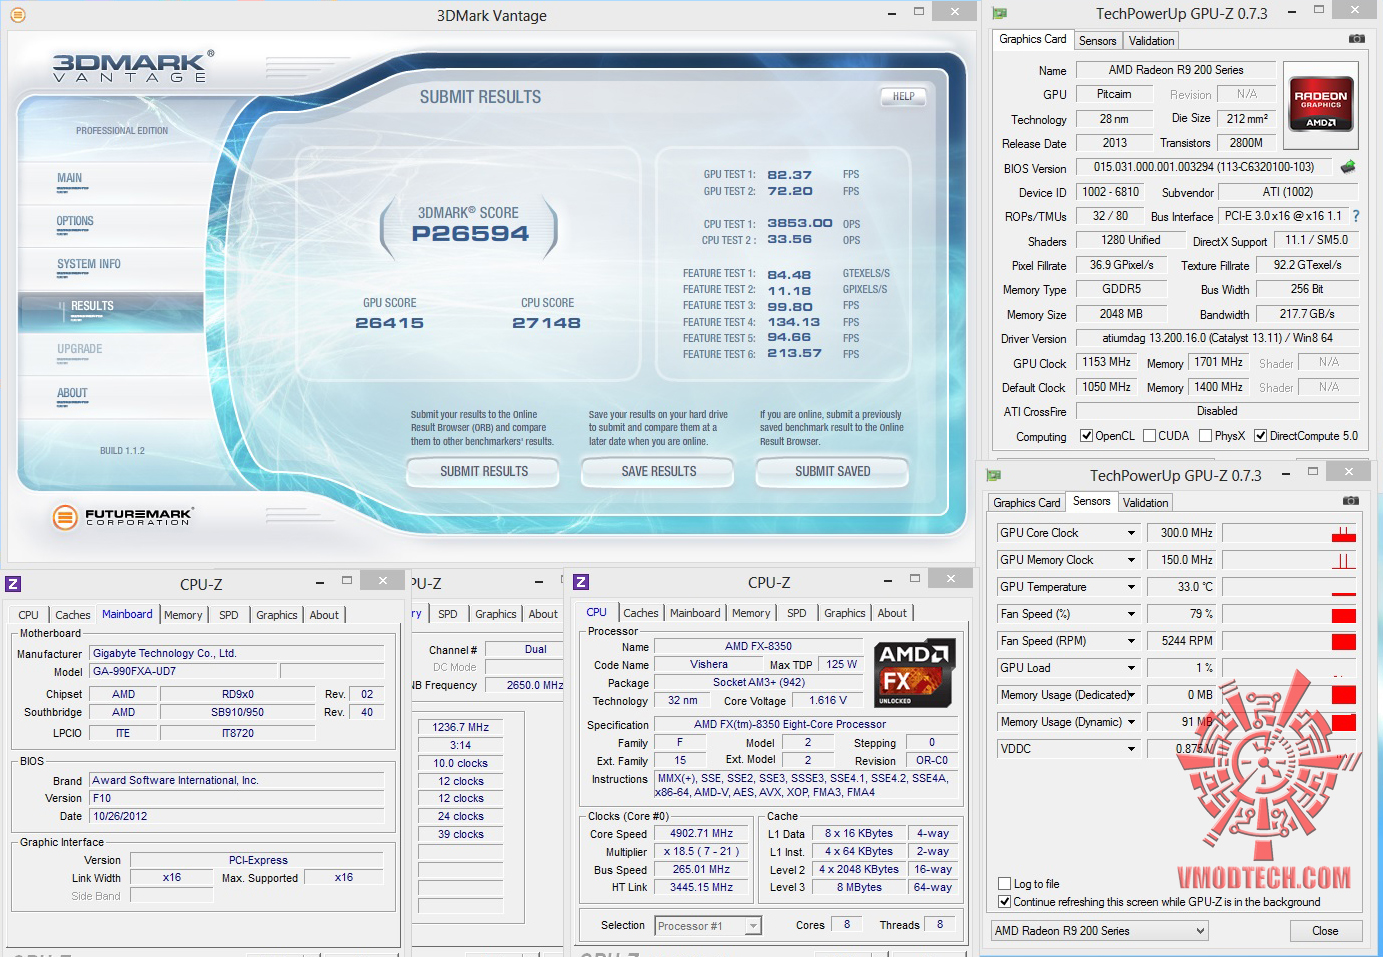Click the Close button in the GPU-Z Sensors window

1325,931
